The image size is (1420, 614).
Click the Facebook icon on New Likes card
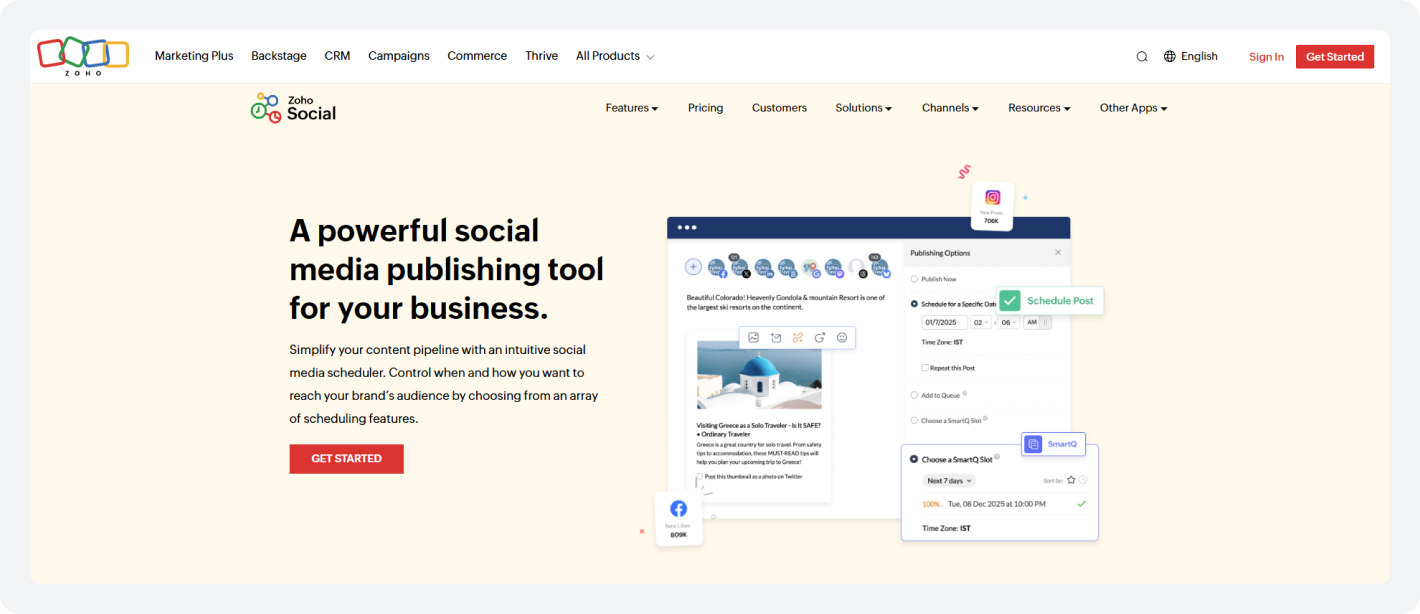[679, 508]
